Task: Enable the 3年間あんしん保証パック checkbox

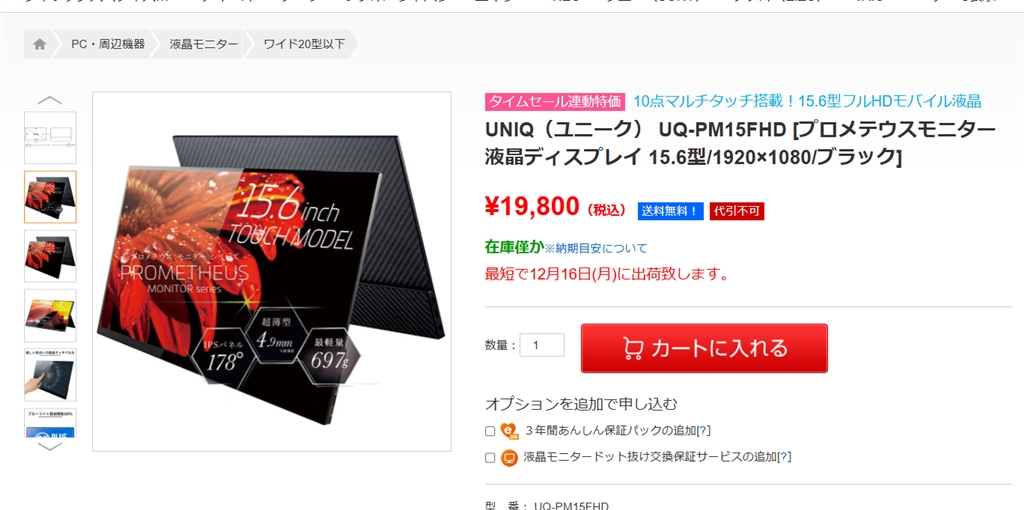Action: click(x=490, y=431)
